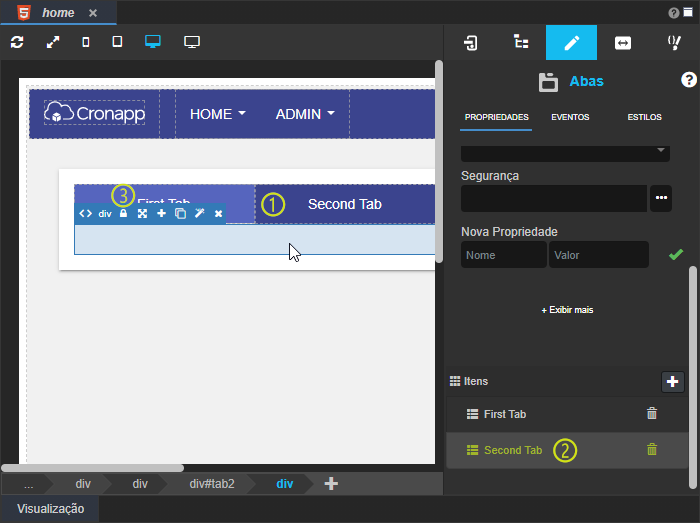Screen dimensions: 700x523
Task: Switch to the ESTILOS tab
Action: coord(644,117)
